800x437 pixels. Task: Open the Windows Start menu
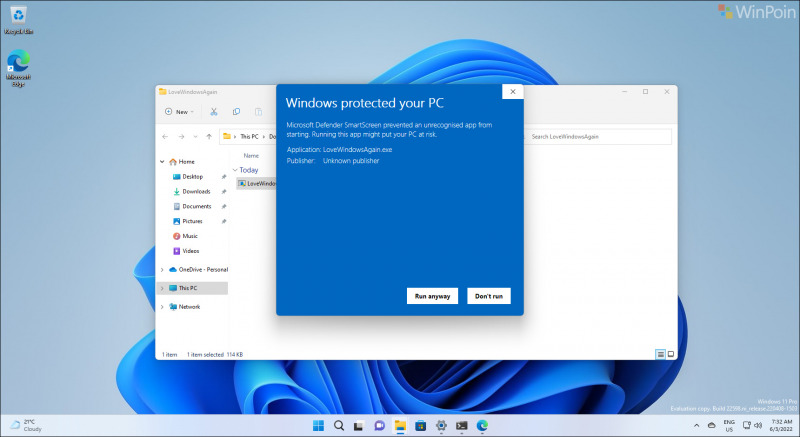tap(318, 425)
